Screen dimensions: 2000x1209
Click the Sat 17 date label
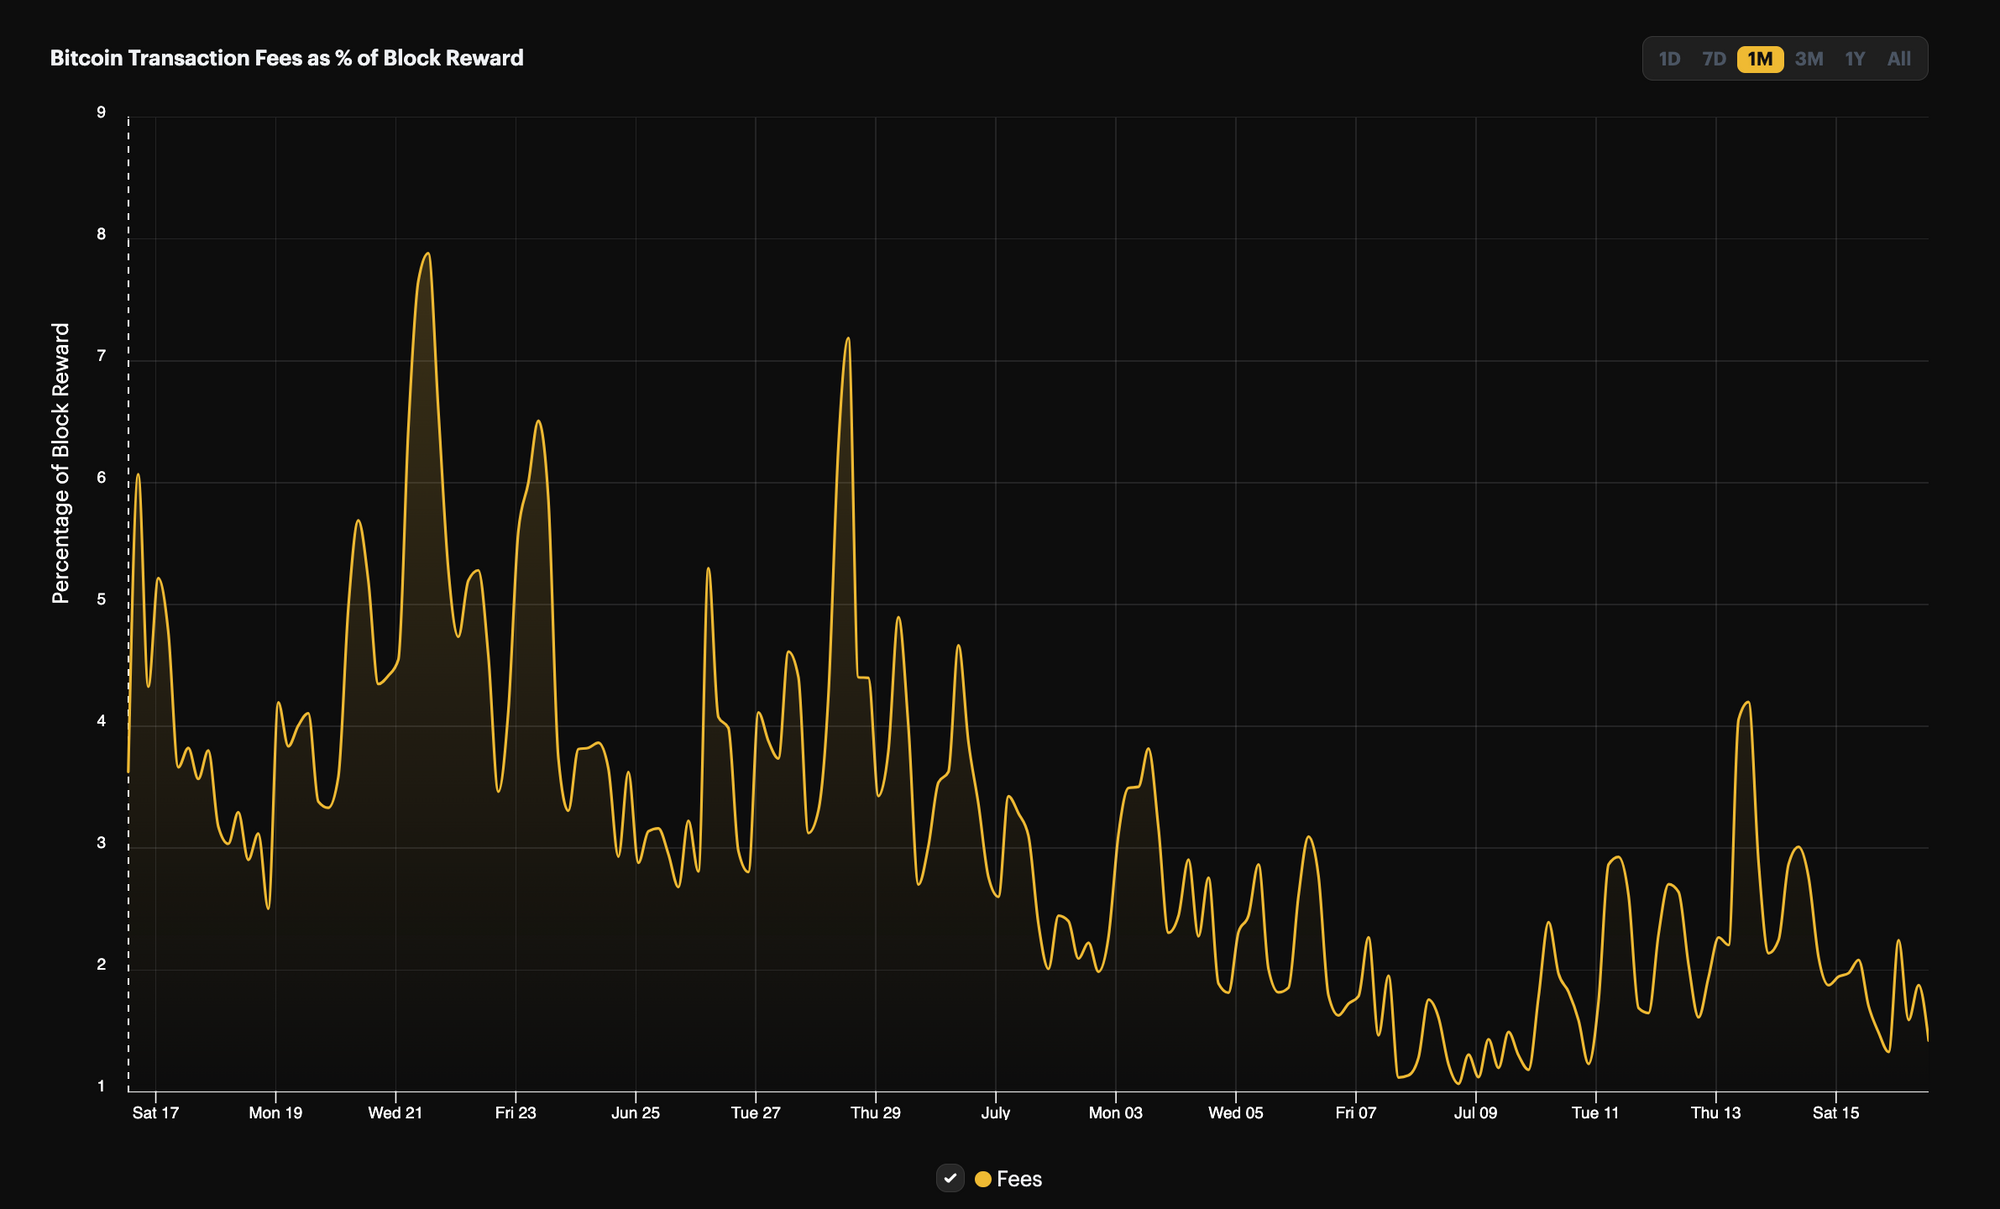click(x=155, y=1113)
